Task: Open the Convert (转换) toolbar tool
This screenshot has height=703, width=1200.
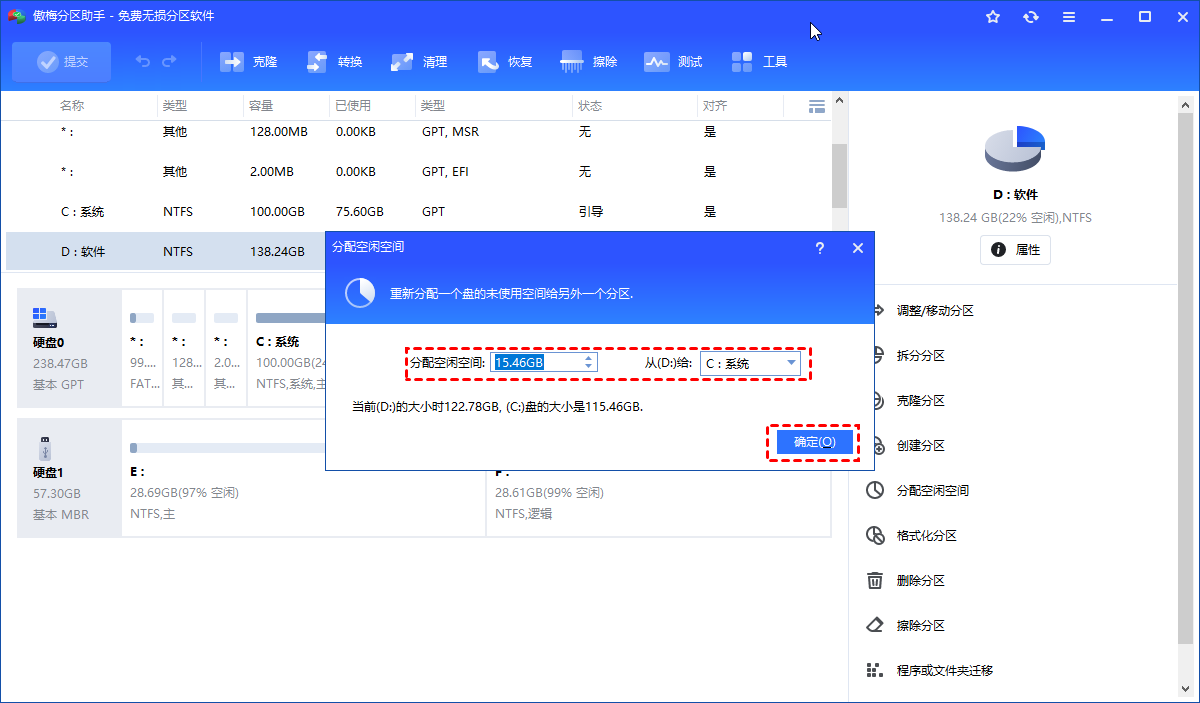Action: tap(319, 62)
